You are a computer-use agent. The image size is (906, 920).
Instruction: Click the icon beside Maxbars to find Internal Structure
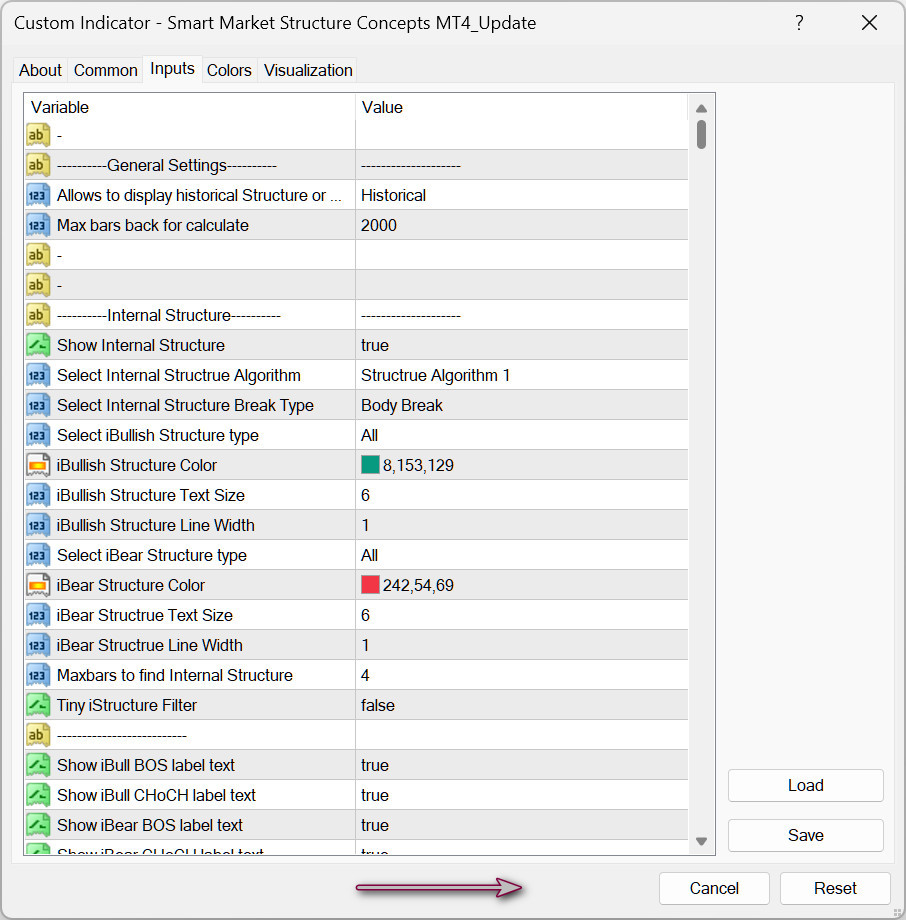tap(38, 675)
